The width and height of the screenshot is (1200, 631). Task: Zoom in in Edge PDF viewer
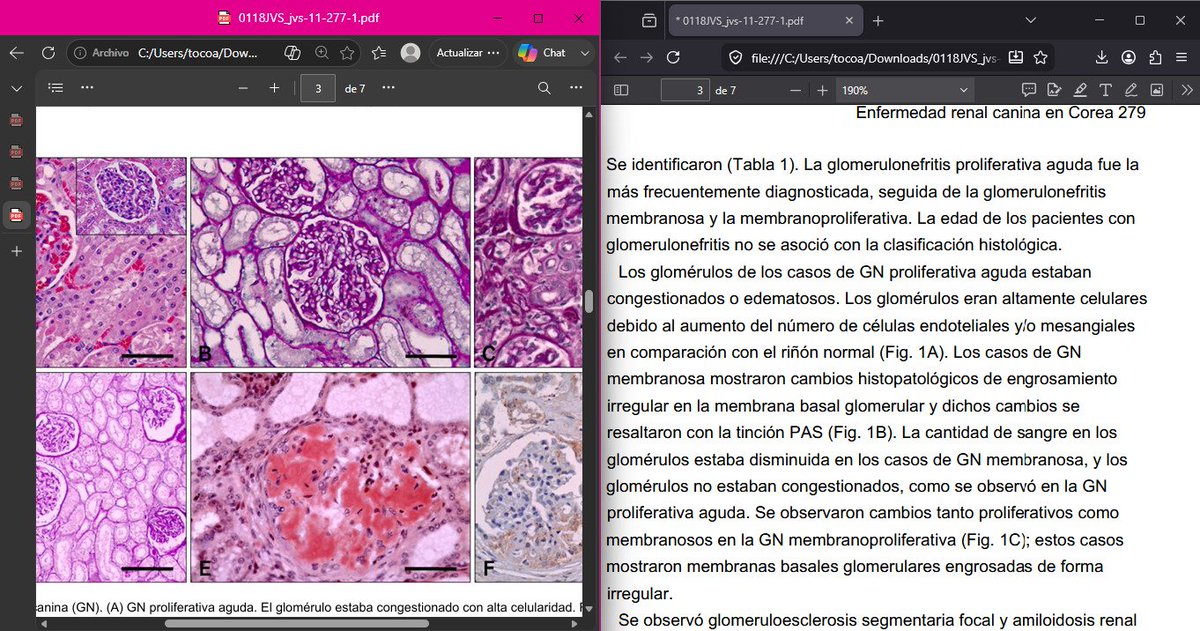pos(274,88)
